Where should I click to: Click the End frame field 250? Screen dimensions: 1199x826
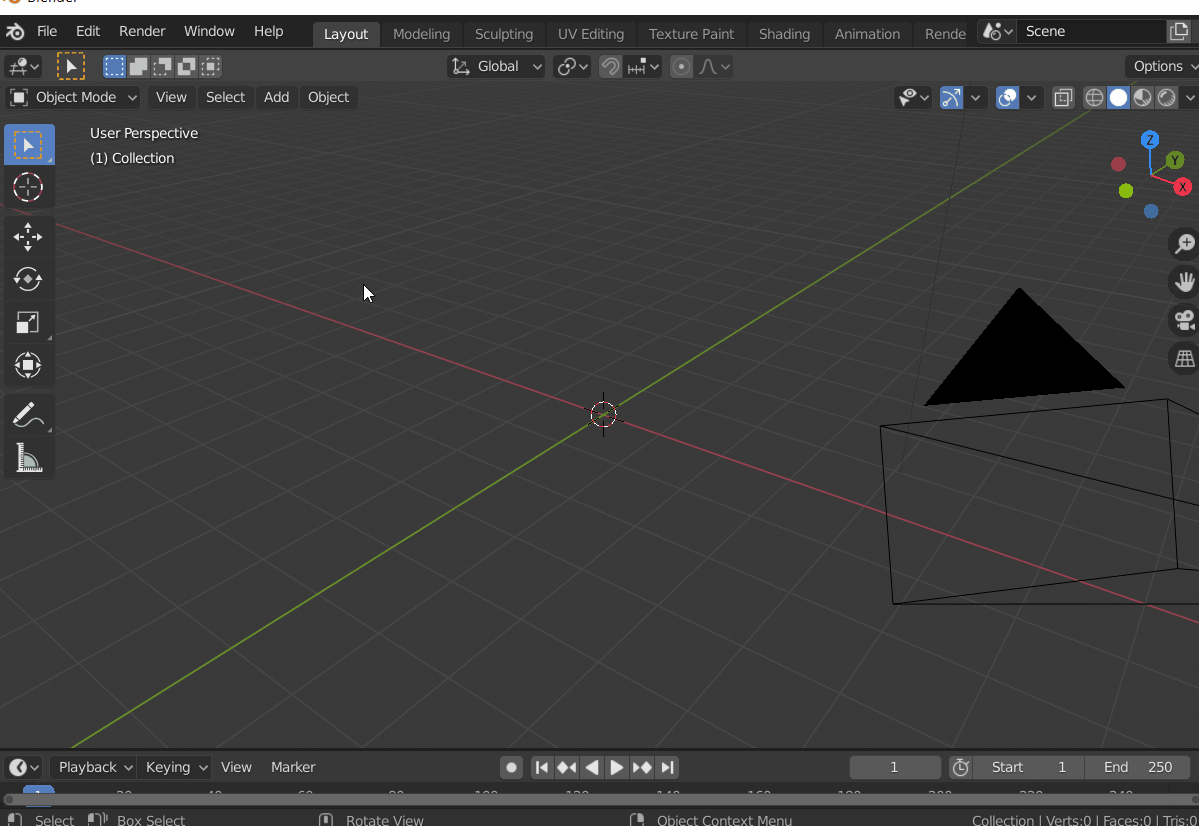click(1138, 767)
